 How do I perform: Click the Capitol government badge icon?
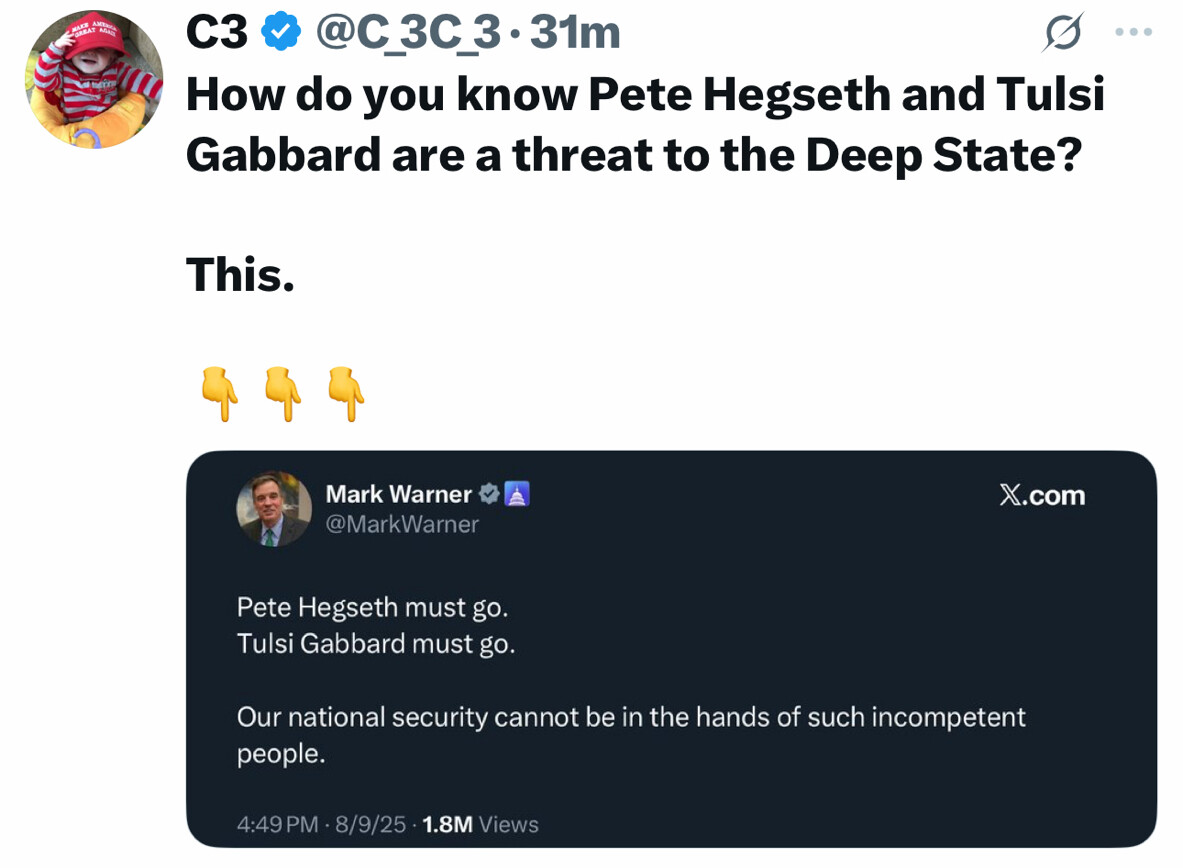pyautogui.click(x=516, y=494)
